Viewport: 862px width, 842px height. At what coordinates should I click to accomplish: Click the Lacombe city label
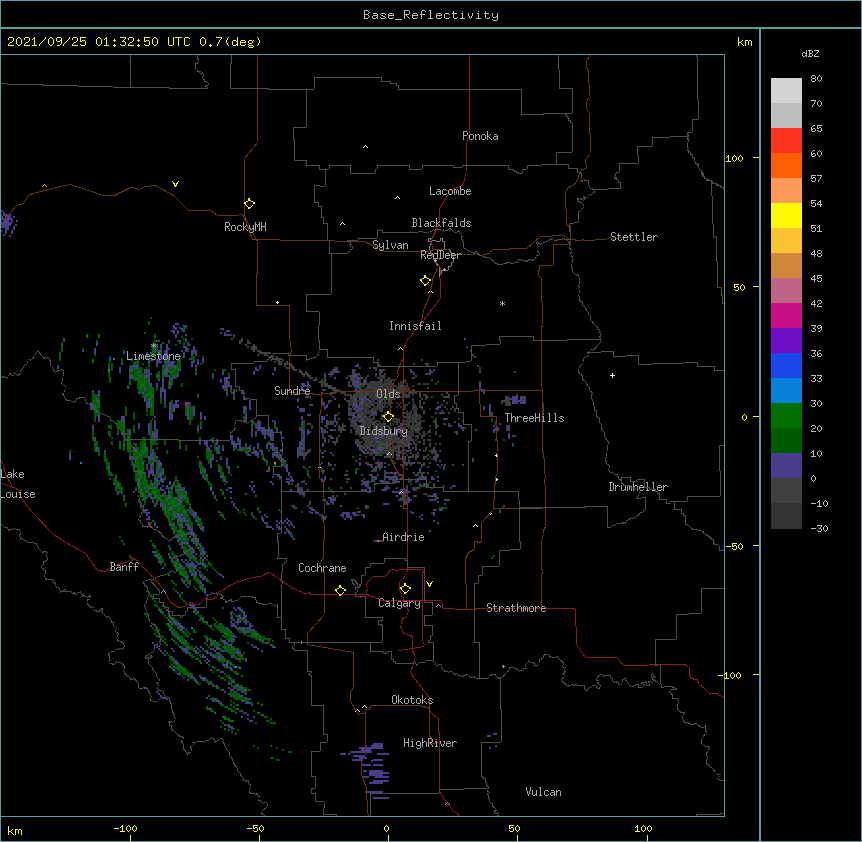pyautogui.click(x=450, y=191)
